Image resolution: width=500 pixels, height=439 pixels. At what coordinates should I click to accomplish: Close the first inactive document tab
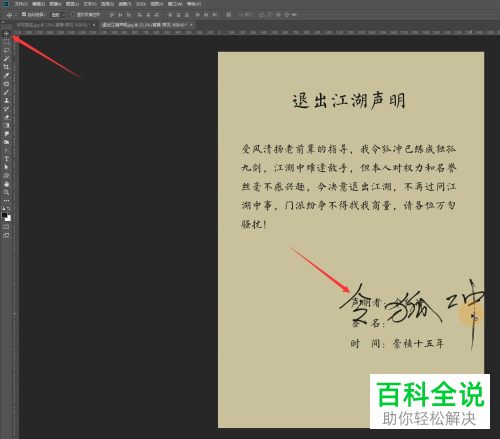(94, 25)
